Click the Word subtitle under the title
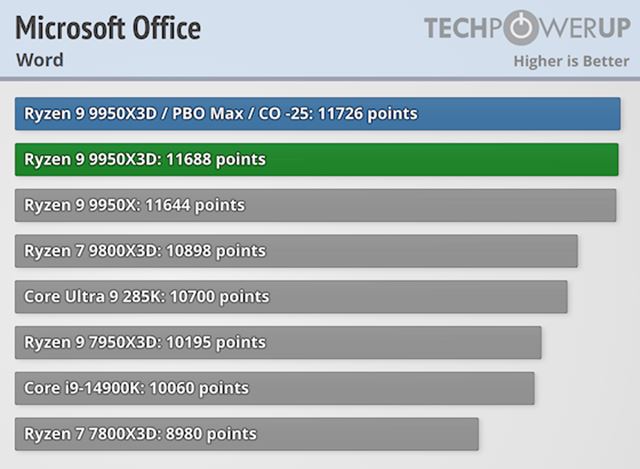Viewport: 640px width, 469px height. coord(40,60)
